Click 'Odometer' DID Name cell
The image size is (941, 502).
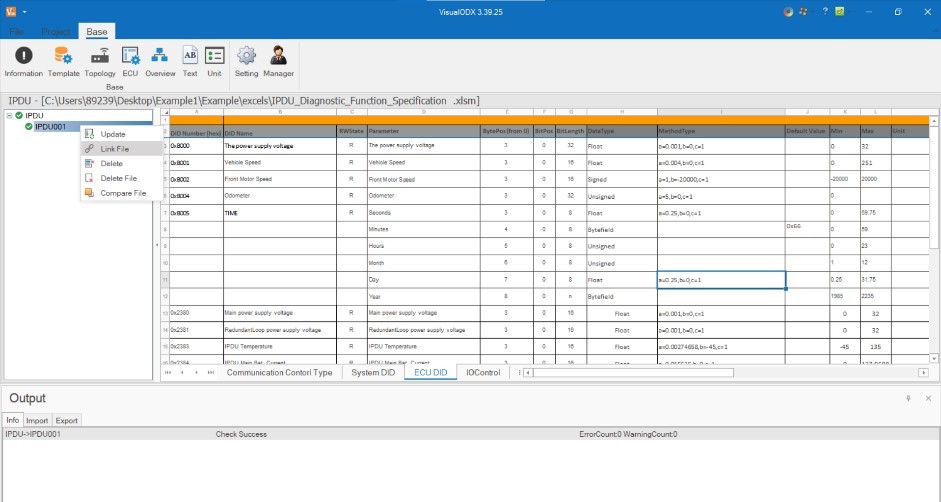click(280, 196)
